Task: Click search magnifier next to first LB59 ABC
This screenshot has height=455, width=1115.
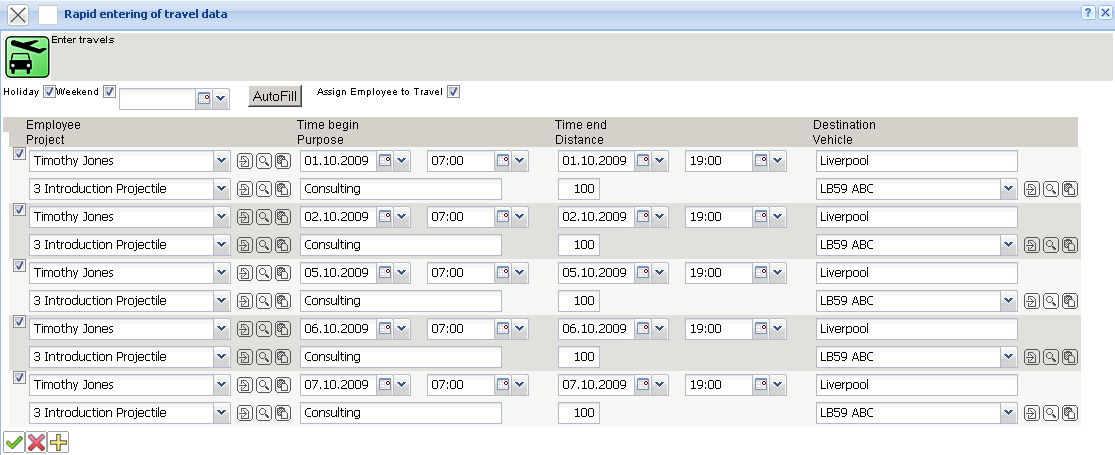Action: 1051,189
